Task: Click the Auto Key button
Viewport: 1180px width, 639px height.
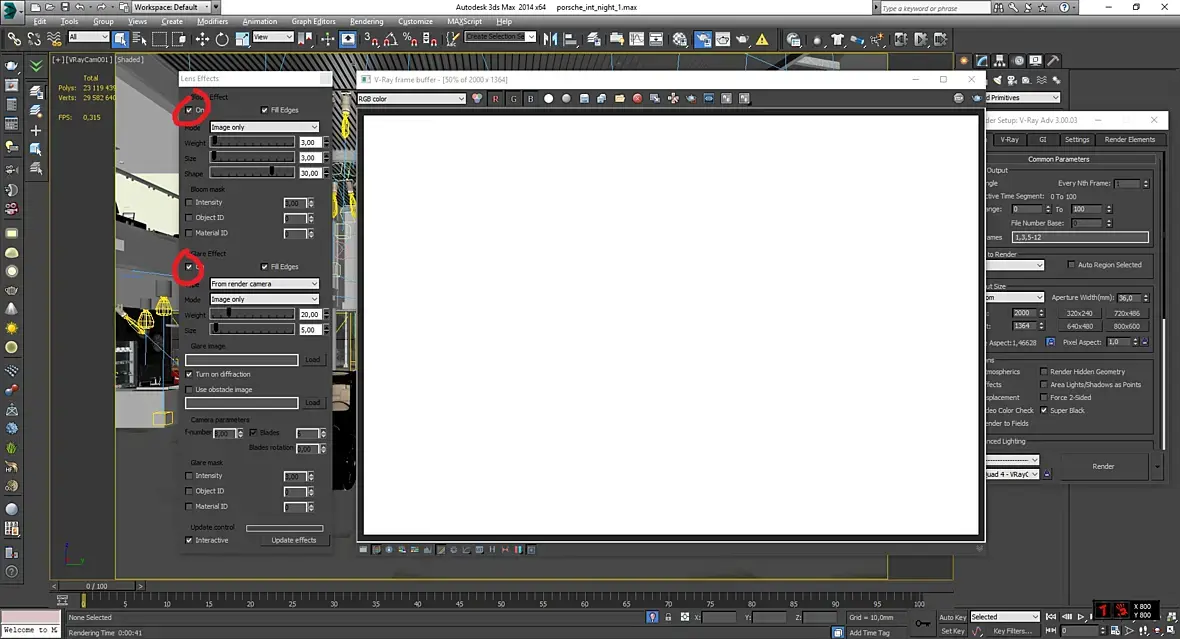Action: tap(952, 617)
